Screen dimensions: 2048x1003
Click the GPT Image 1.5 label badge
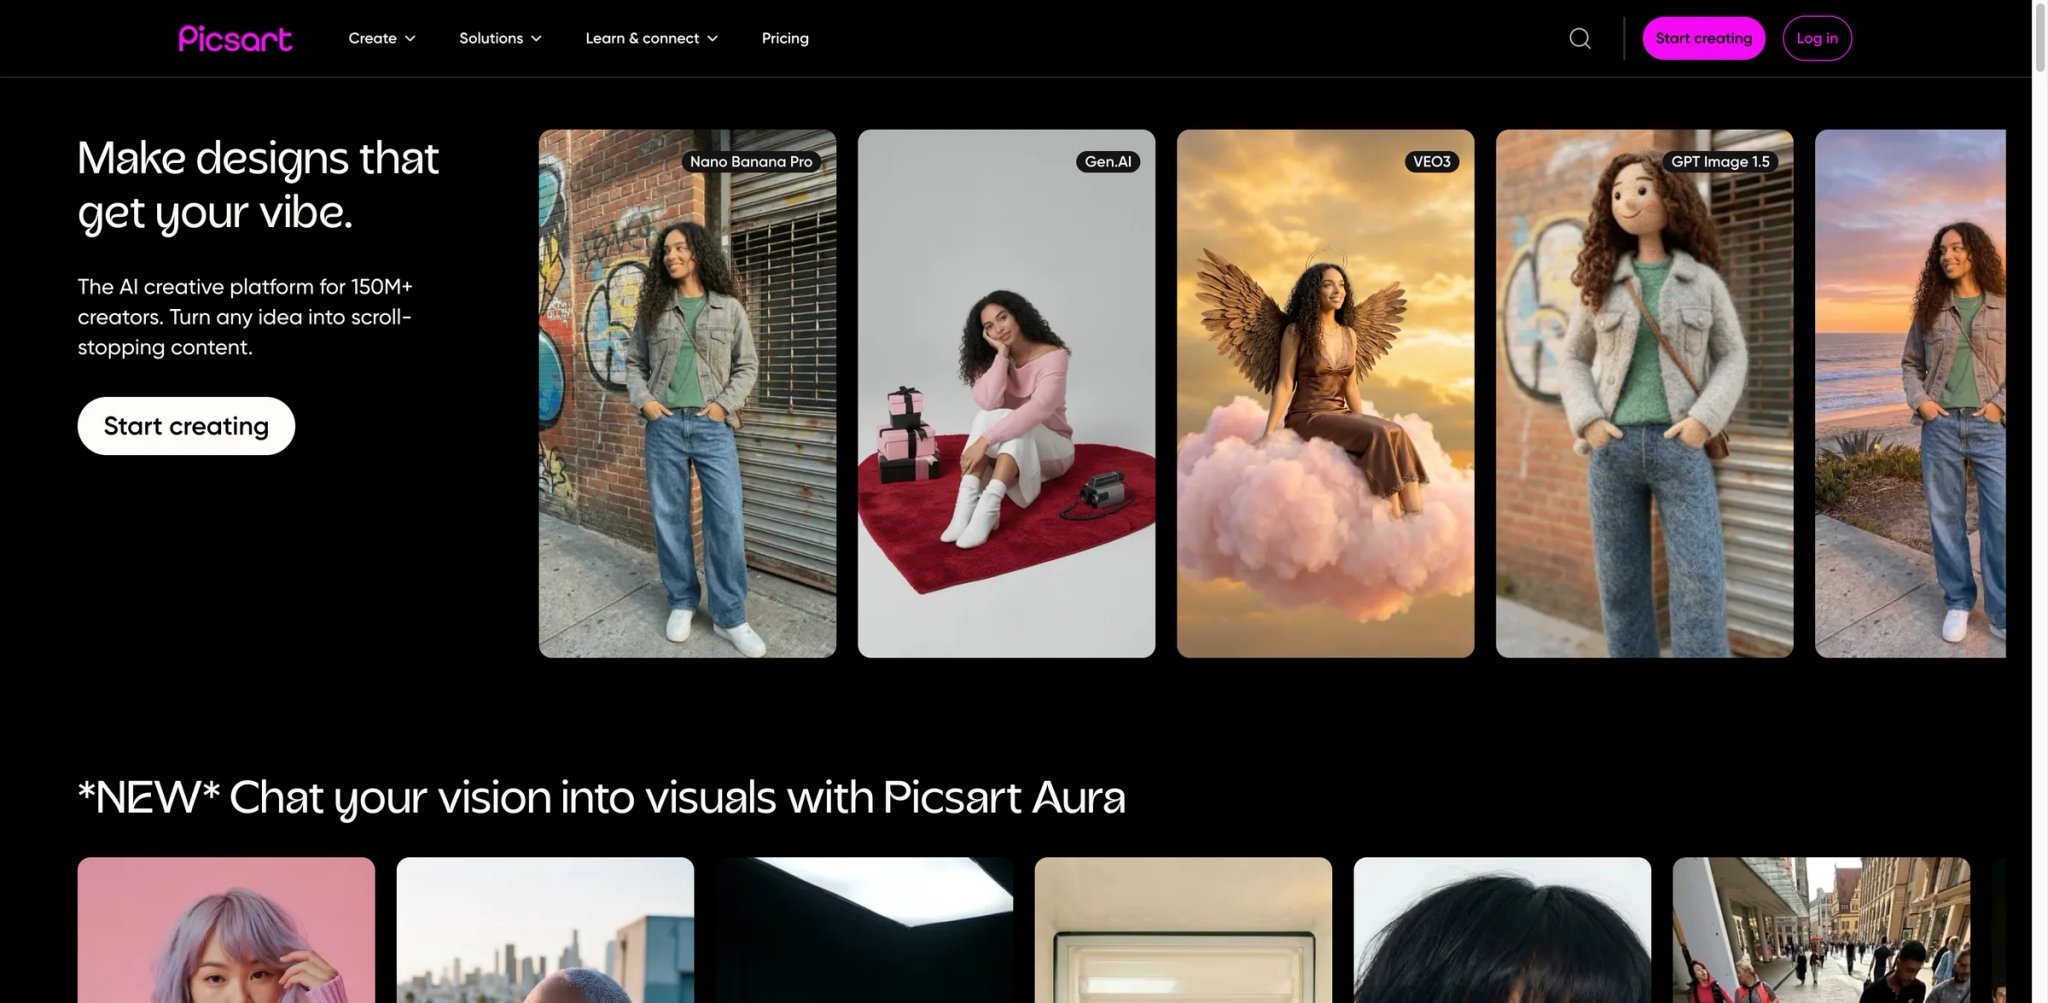pos(1720,161)
